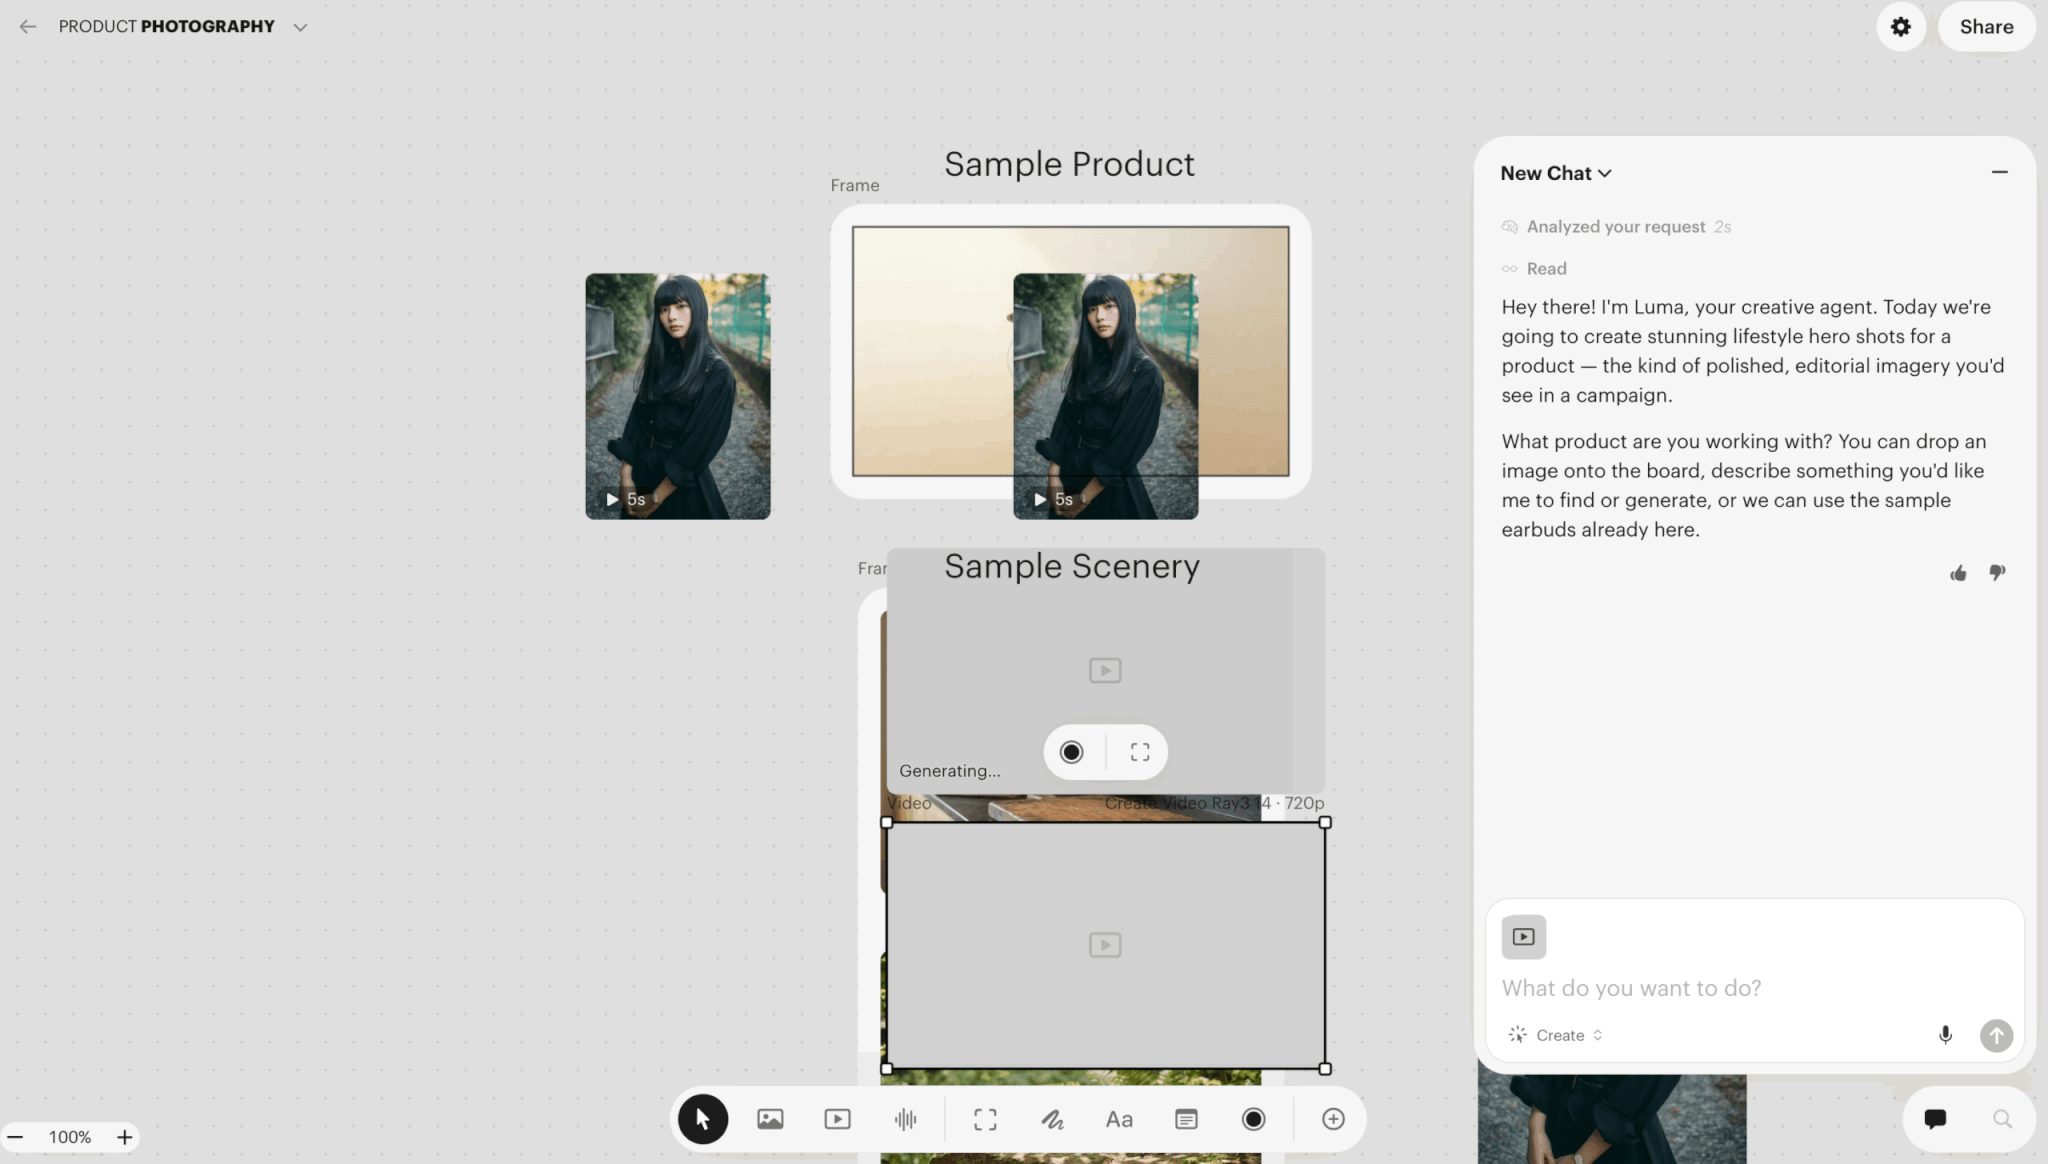Expand the Product Photography title menu
The width and height of the screenshot is (2048, 1164).
pos(300,27)
